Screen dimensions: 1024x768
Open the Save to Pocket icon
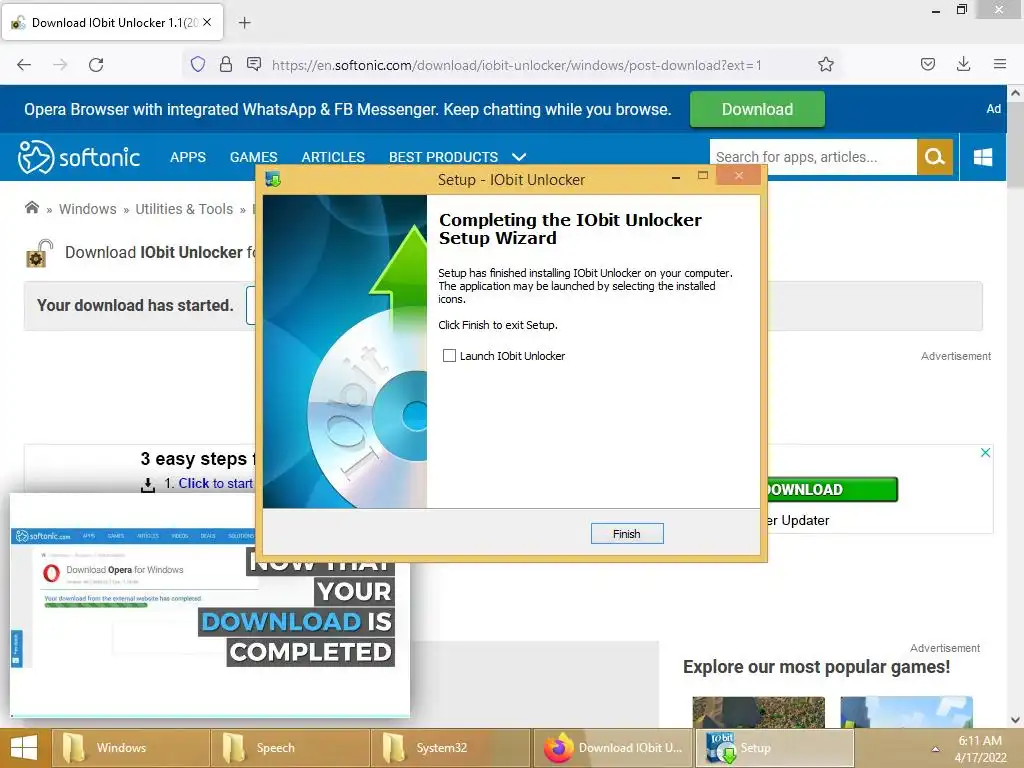pos(927,64)
